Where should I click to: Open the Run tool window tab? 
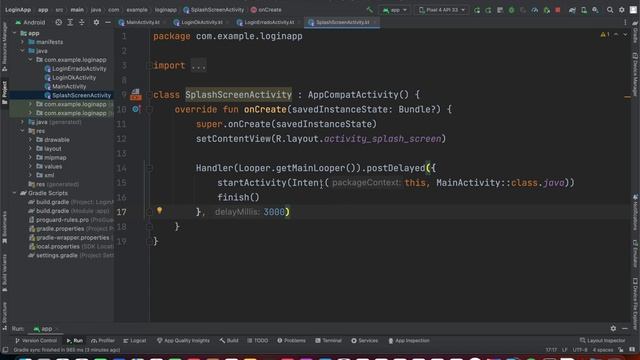point(75,341)
